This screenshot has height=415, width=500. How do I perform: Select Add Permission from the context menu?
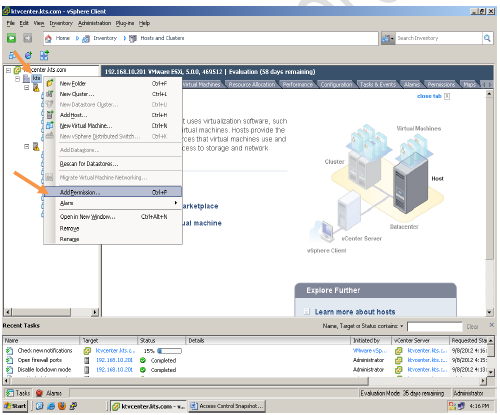(113, 192)
